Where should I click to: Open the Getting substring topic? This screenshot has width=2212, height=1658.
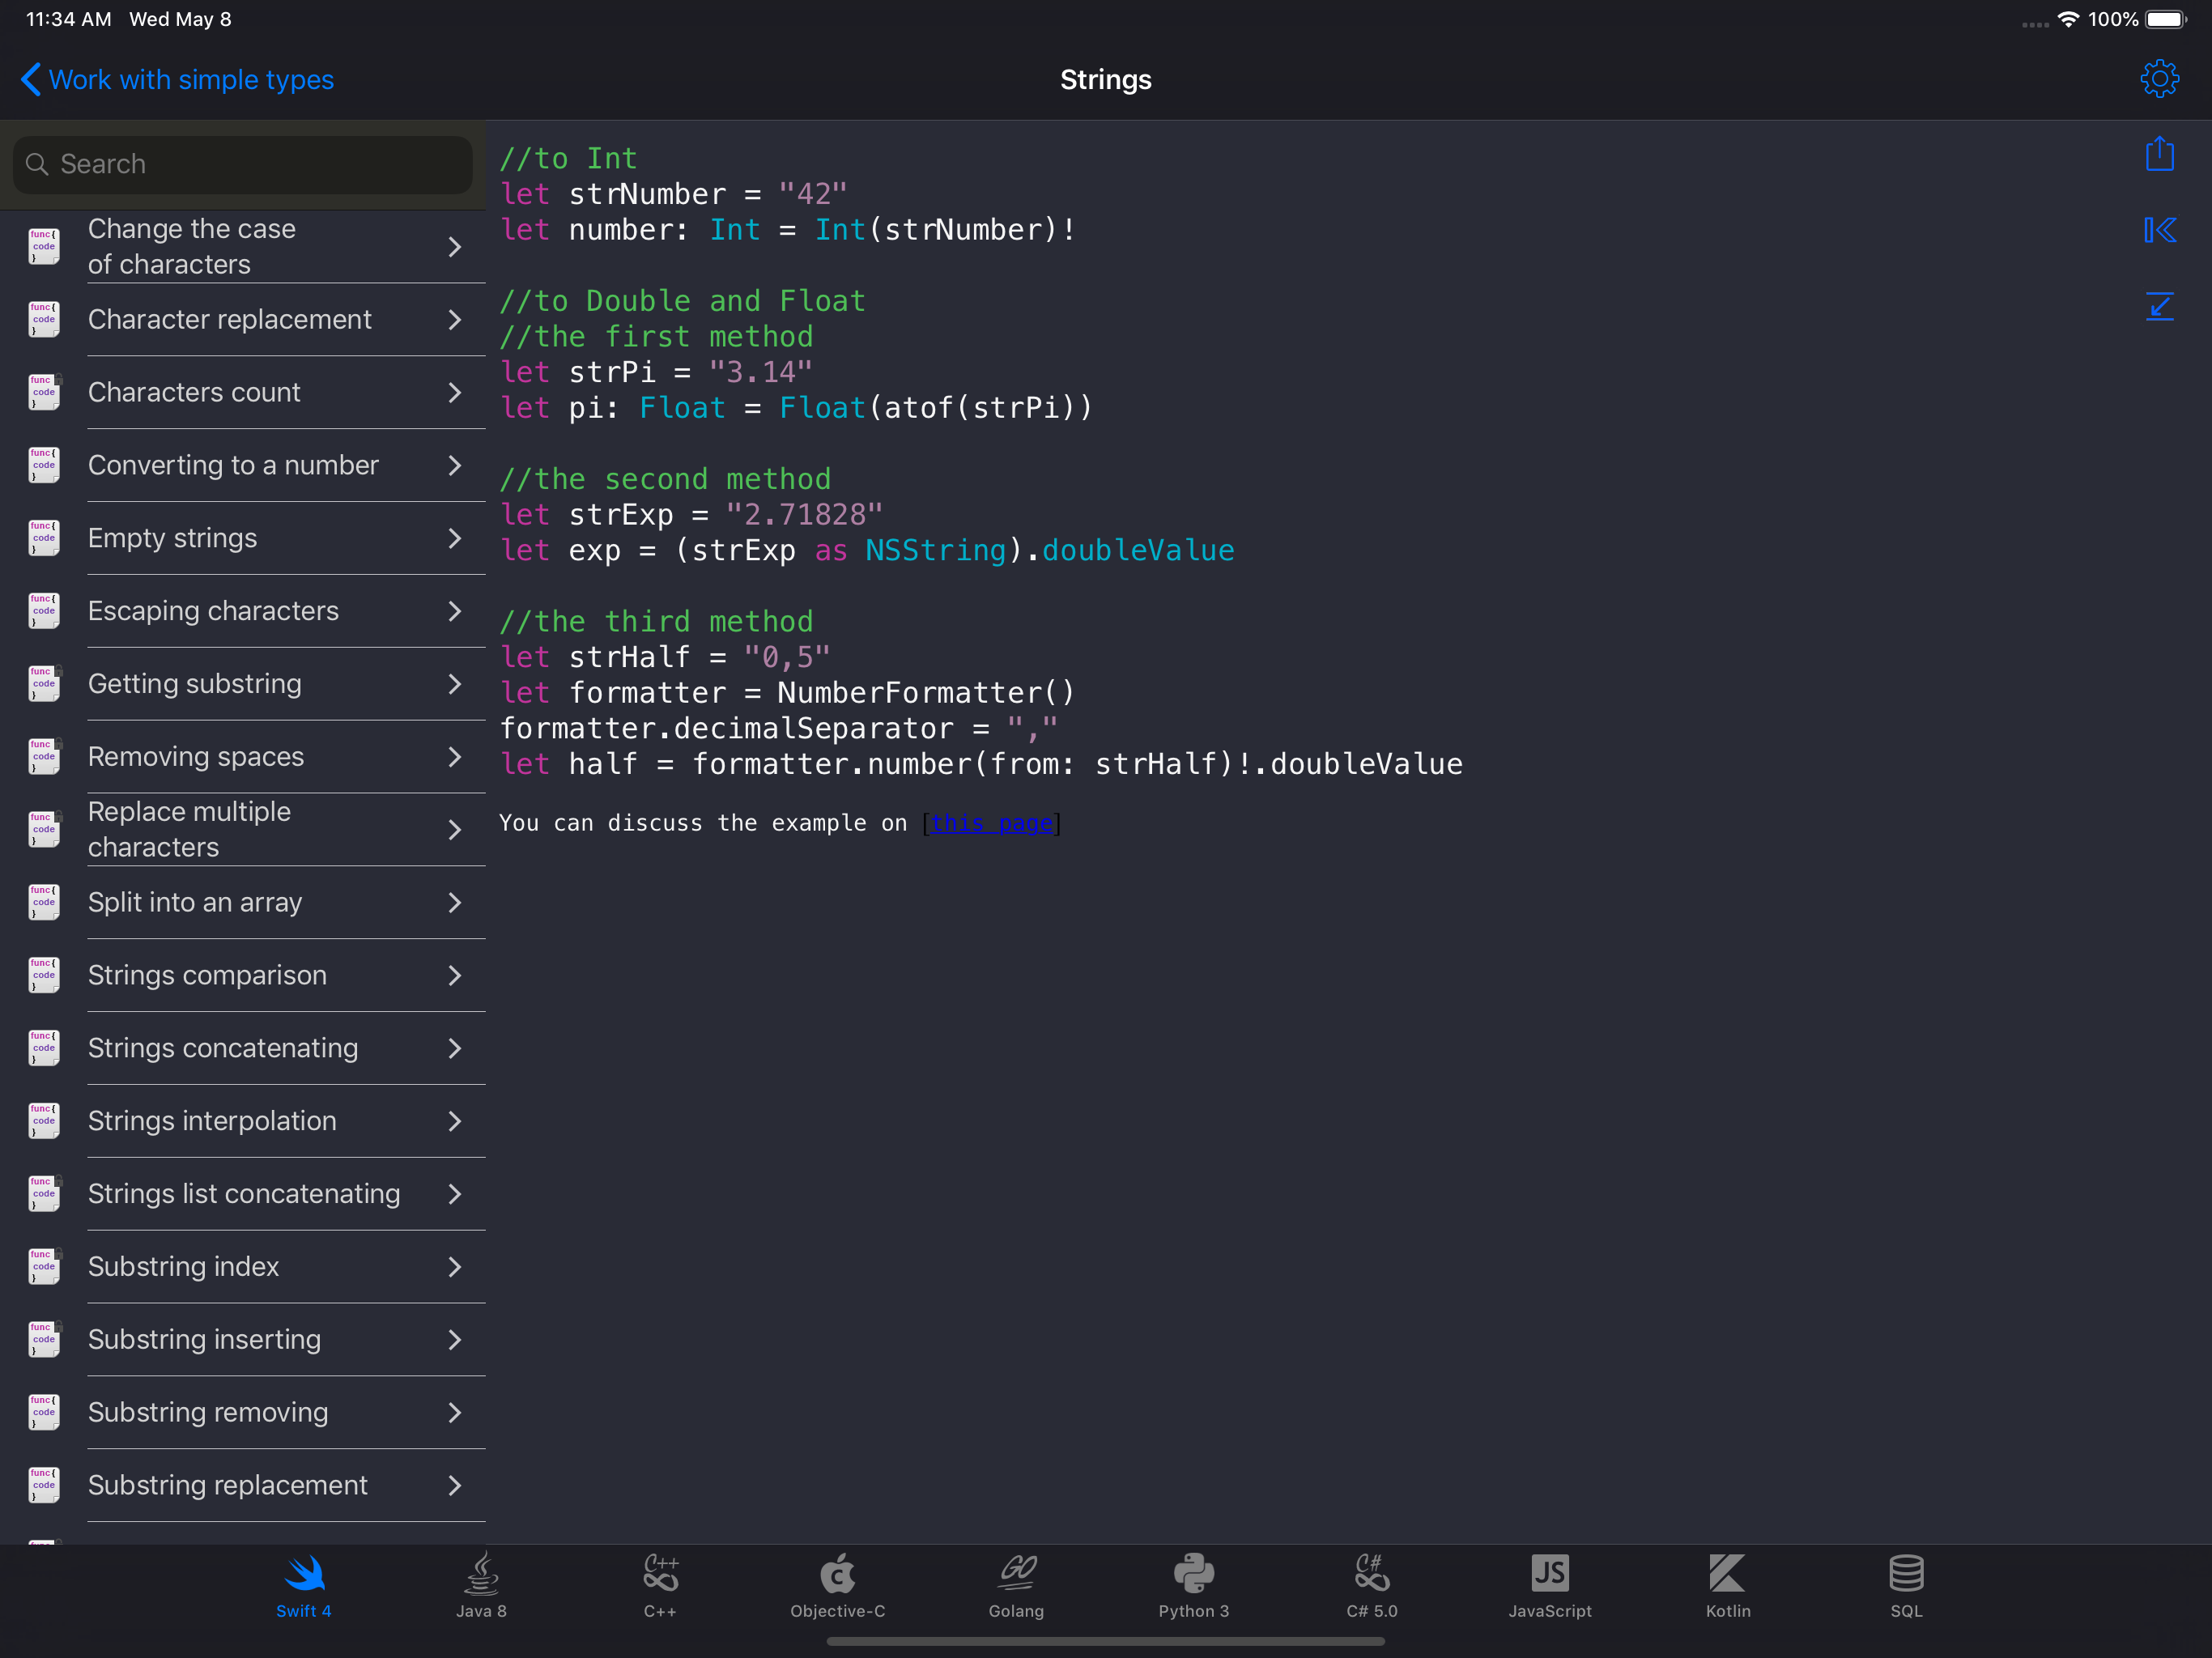click(195, 684)
